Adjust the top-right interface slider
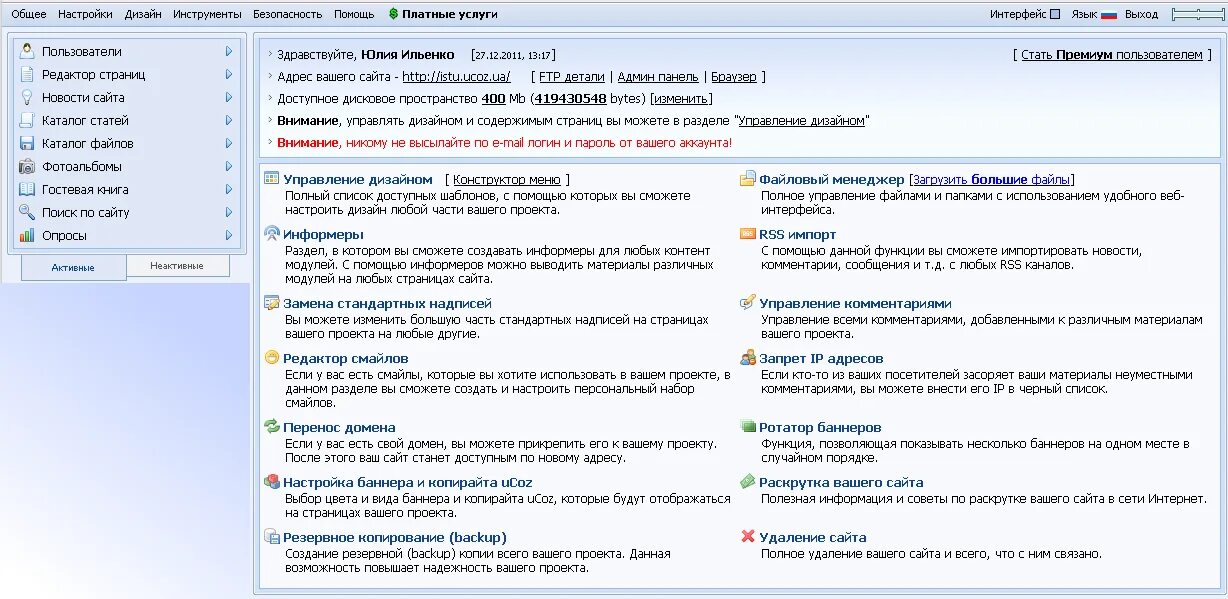The width and height of the screenshot is (1228, 599). [1197, 14]
